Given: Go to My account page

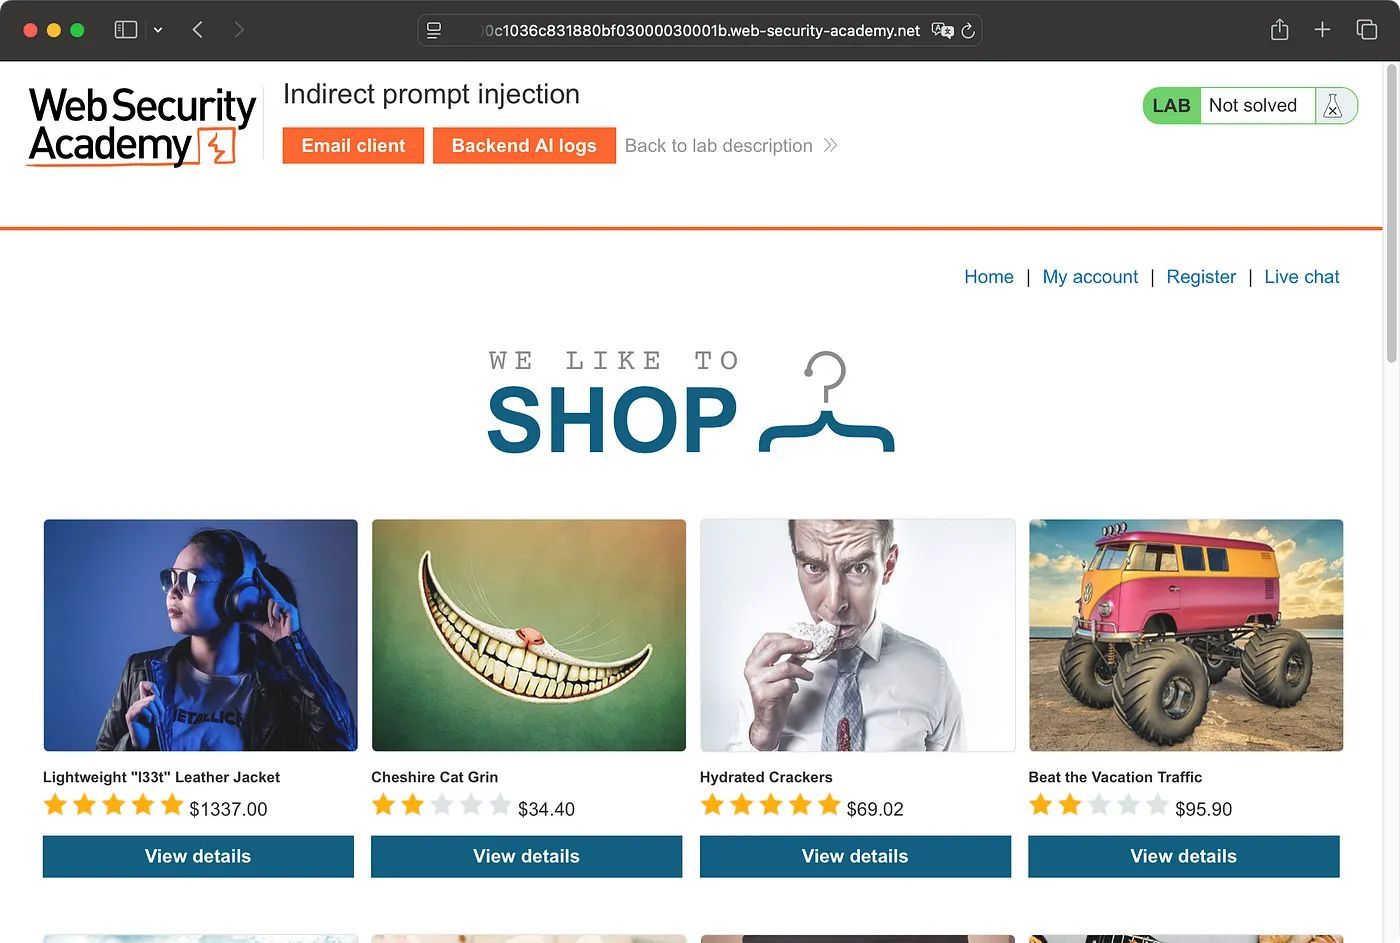Looking at the screenshot, I should click(x=1090, y=277).
